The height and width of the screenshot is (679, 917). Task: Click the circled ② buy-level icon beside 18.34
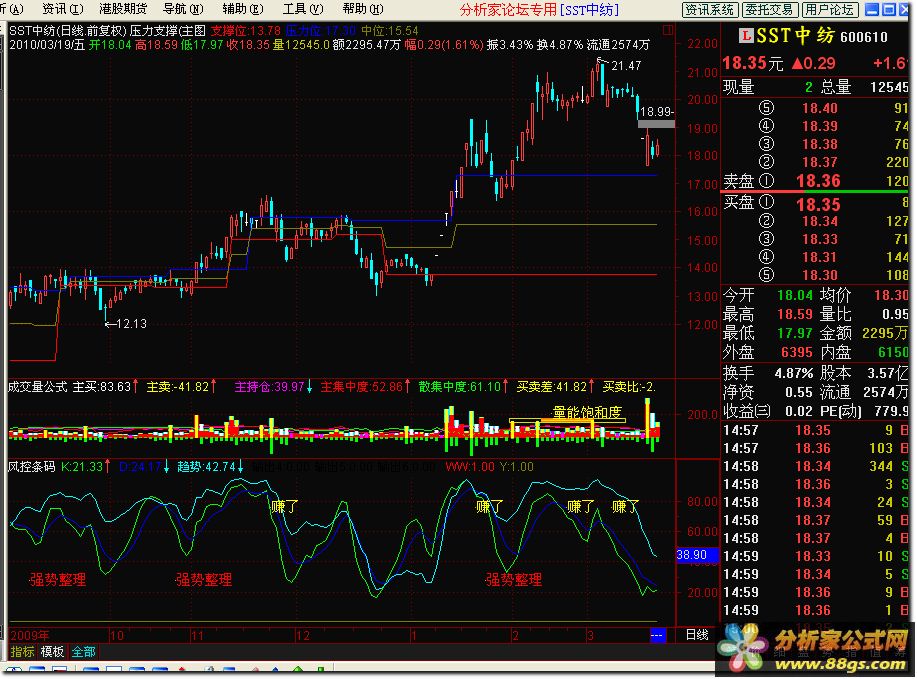pyautogui.click(x=766, y=221)
